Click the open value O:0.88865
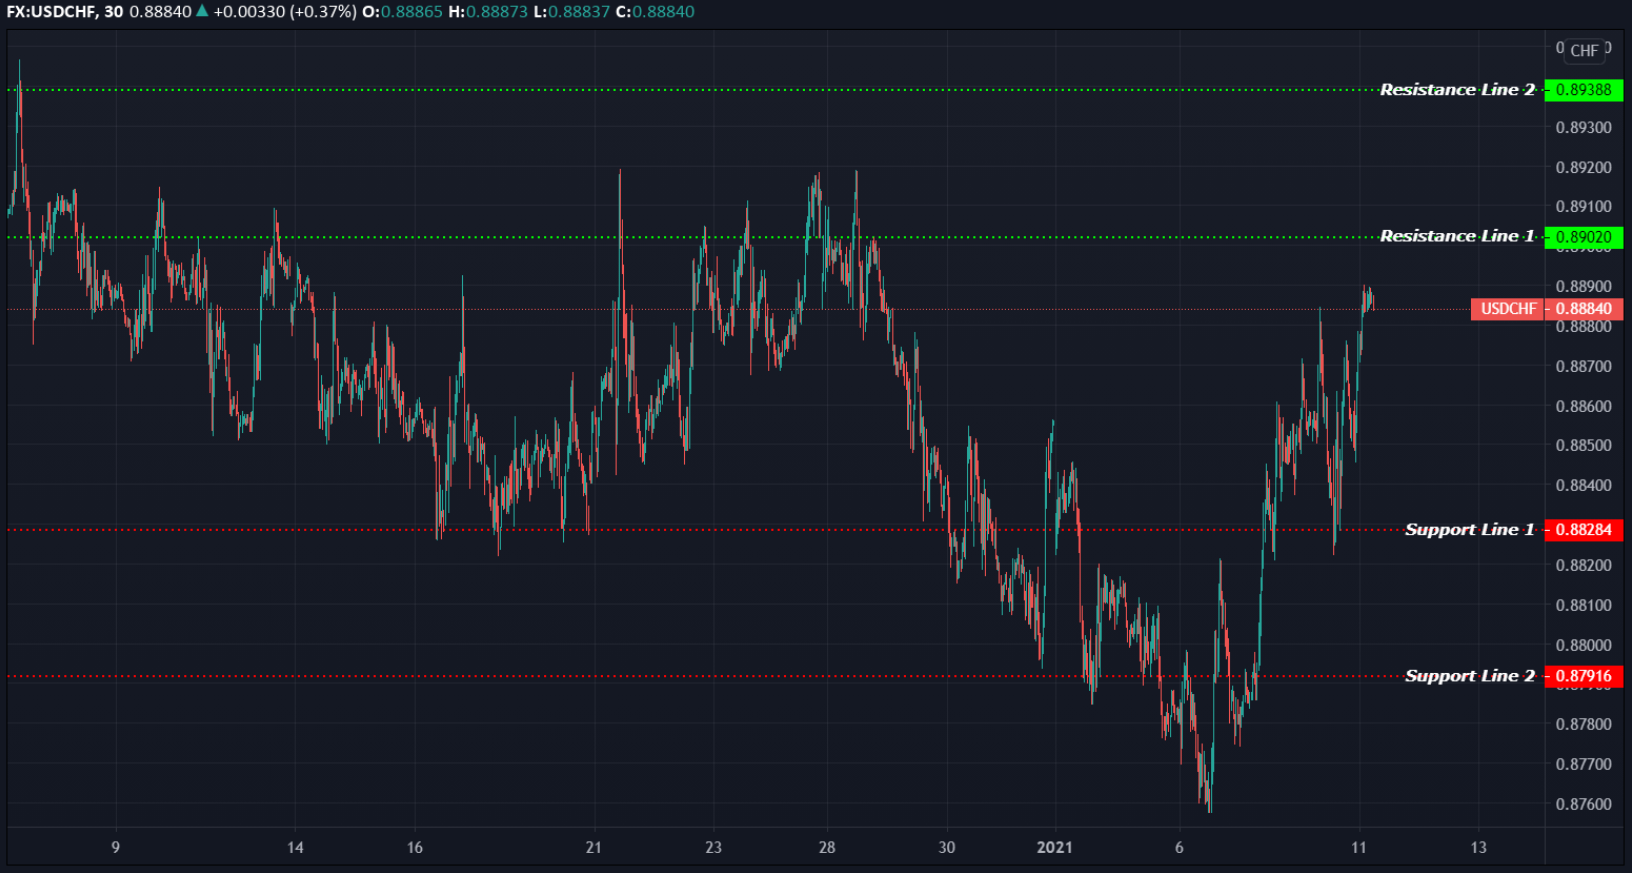1632x873 pixels. [402, 12]
